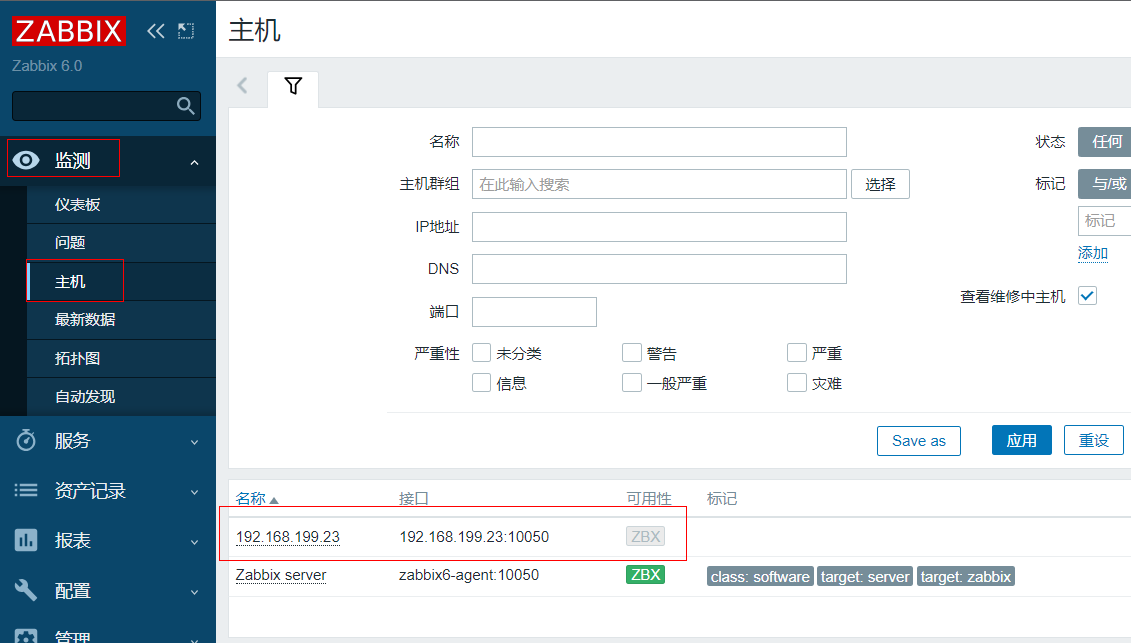Click the list icon for 资产记录
1131x643 pixels.
click(26, 491)
